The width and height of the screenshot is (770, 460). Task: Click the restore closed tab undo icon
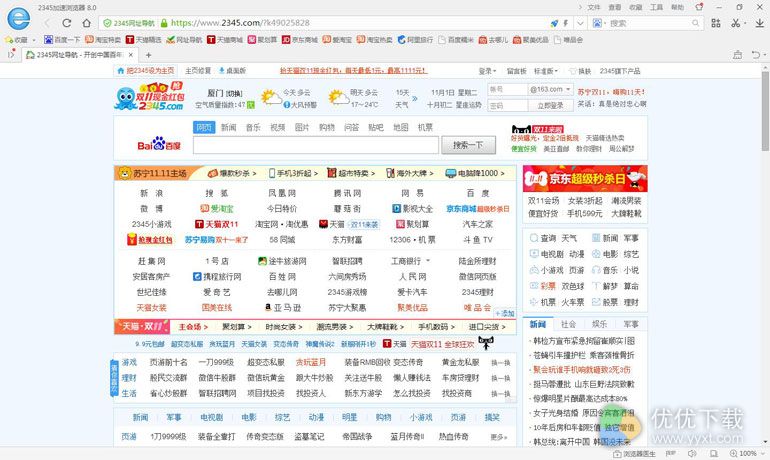click(x=756, y=55)
